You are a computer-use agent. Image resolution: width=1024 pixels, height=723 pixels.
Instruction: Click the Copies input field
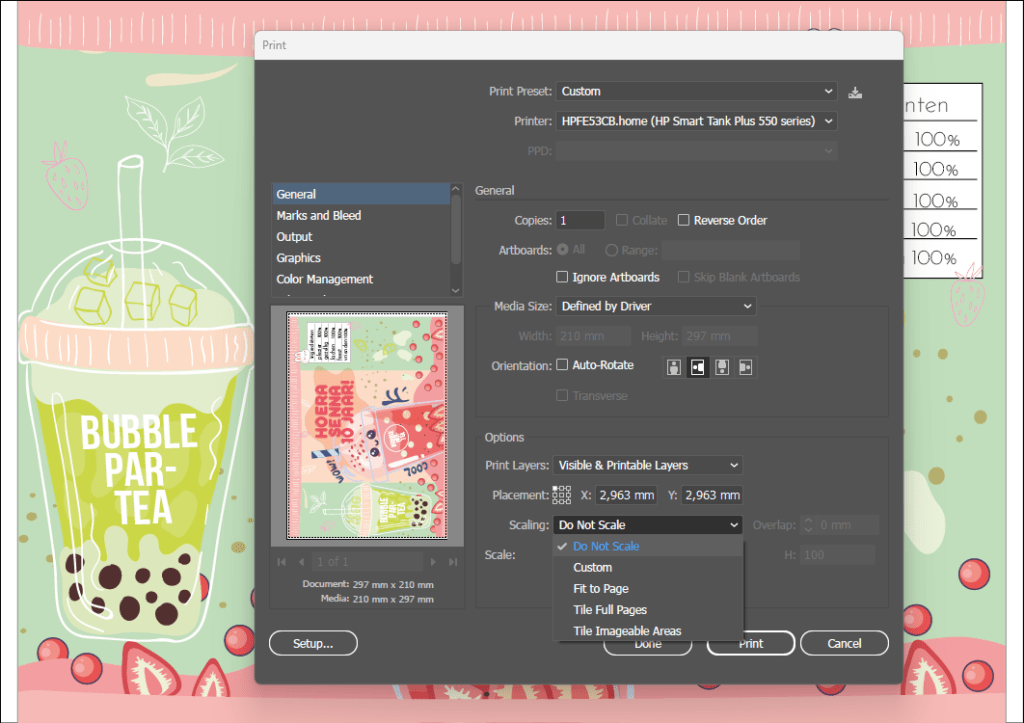point(580,220)
